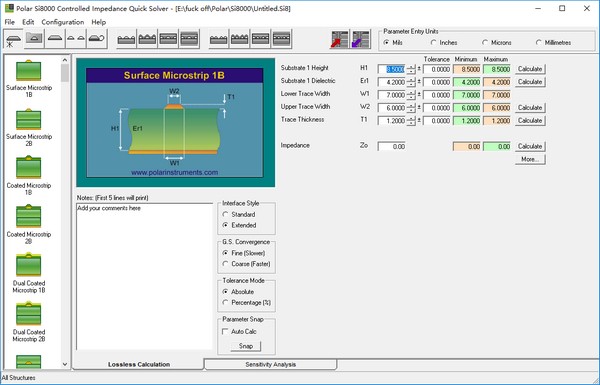The image size is (600, 385).
Task: Click the red arrow toolbar icon
Action: tap(340, 39)
